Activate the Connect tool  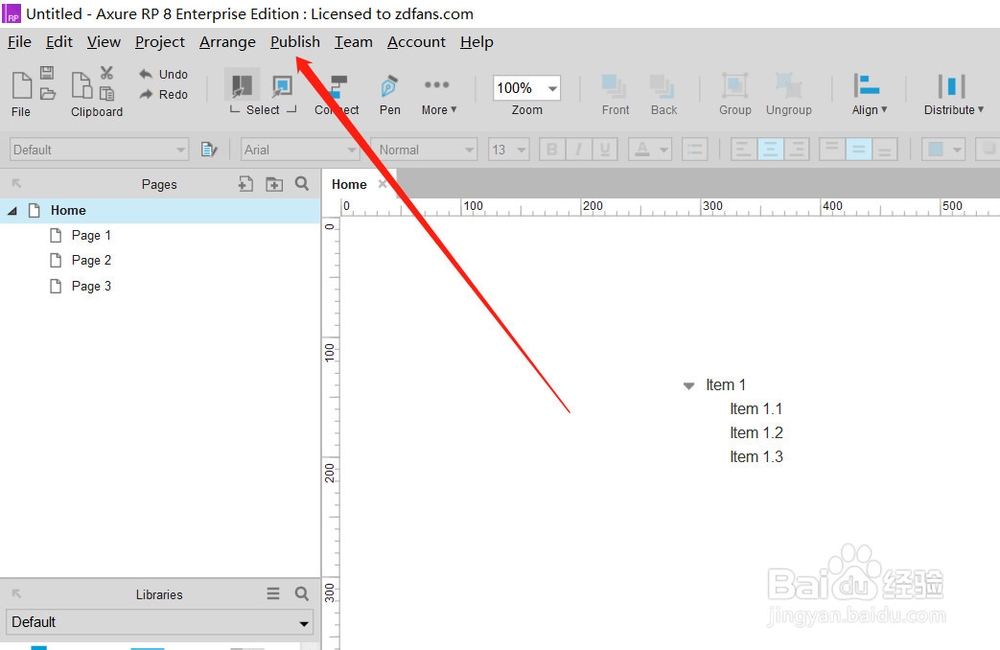point(337,96)
